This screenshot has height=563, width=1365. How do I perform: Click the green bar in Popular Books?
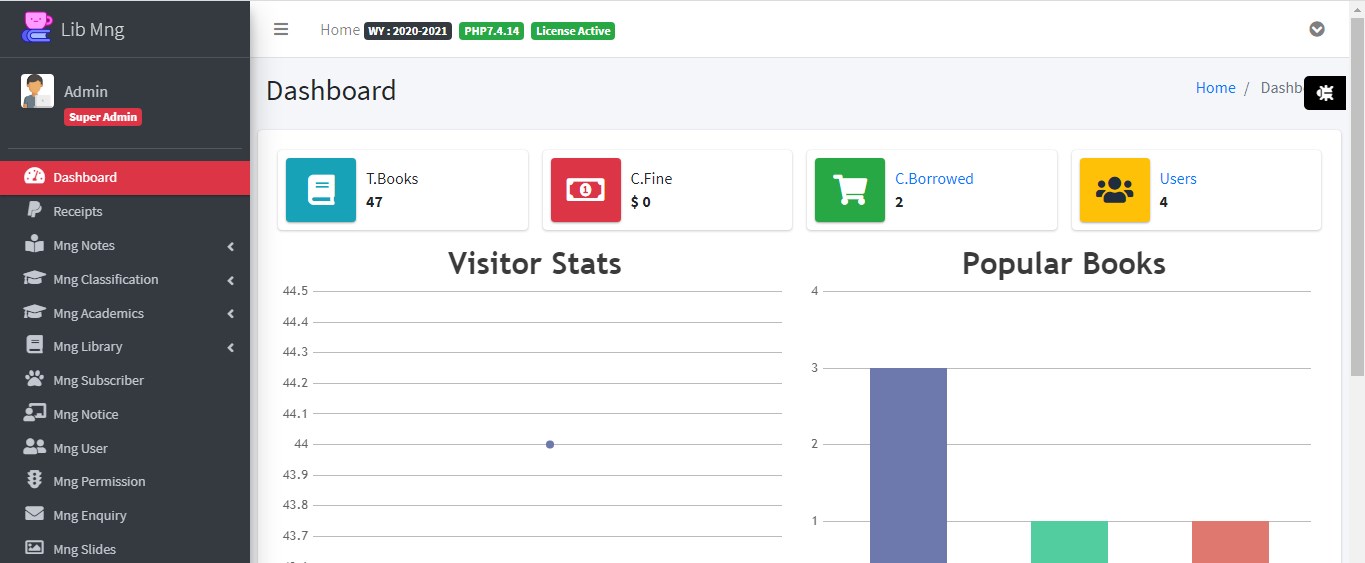pyautogui.click(x=1069, y=542)
